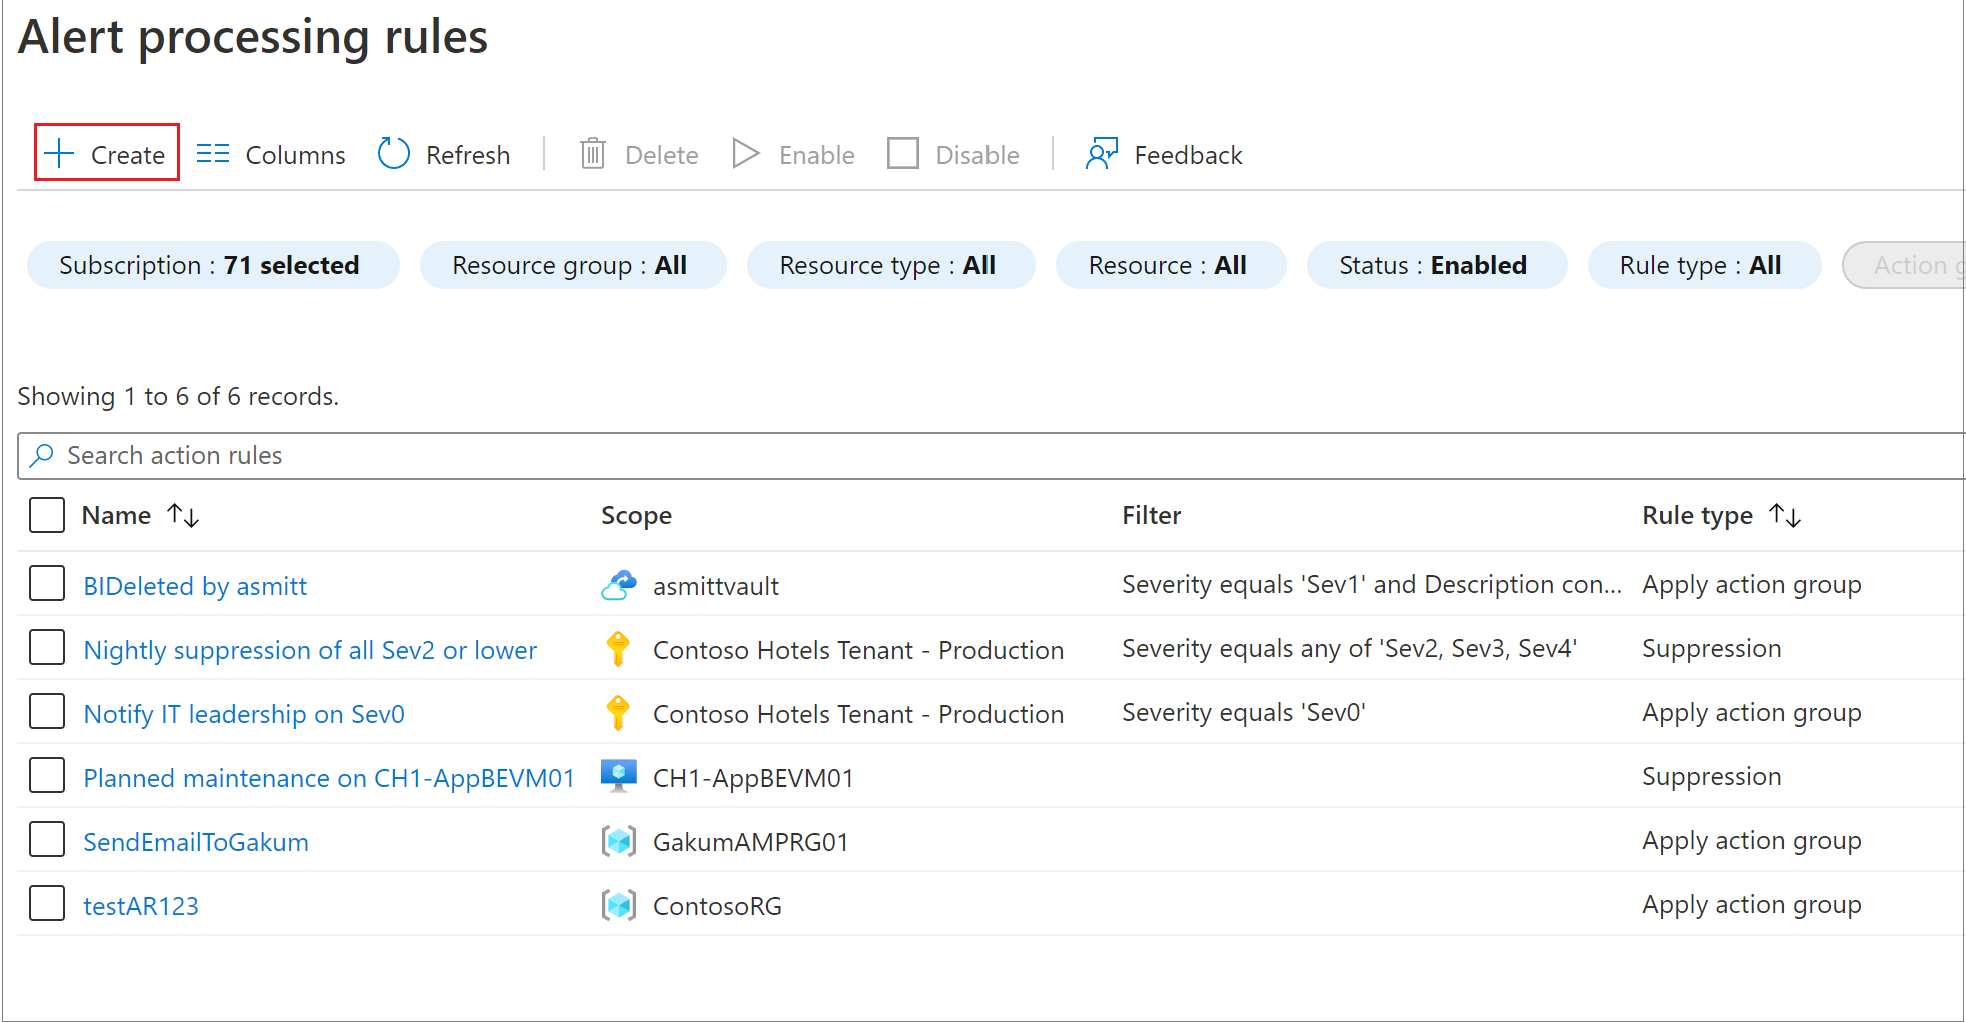
Task: Click the CH1-AppBEVM01 virtual machine icon
Action: (x=619, y=777)
